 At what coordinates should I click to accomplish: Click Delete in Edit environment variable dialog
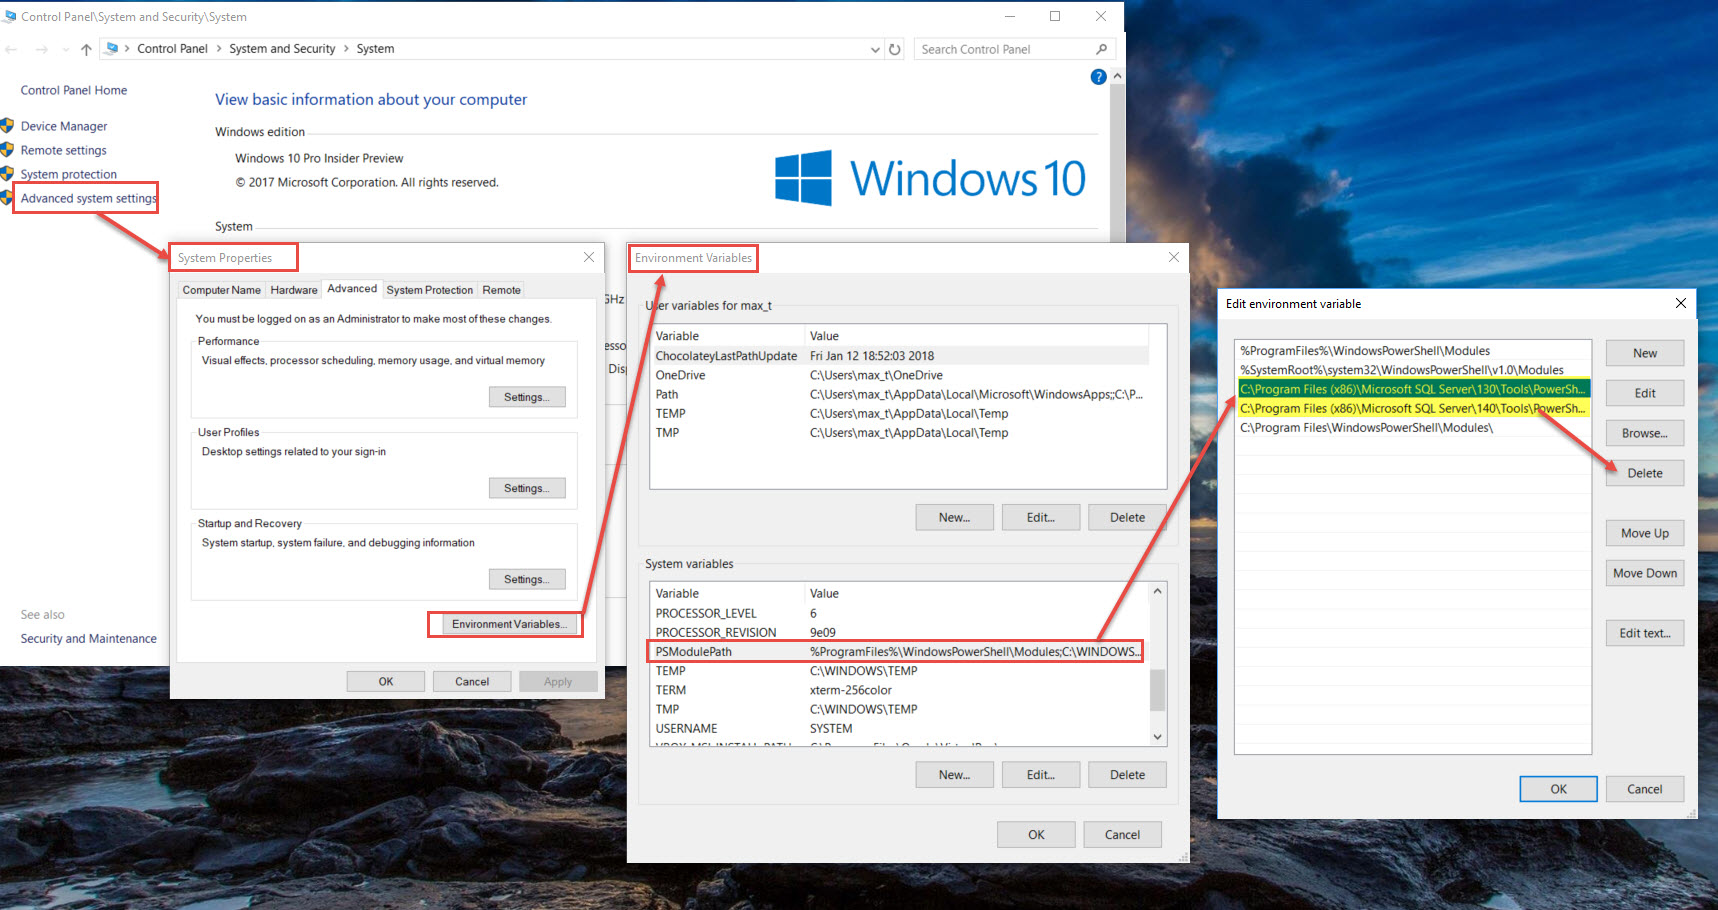click(x=1645, y=473)
